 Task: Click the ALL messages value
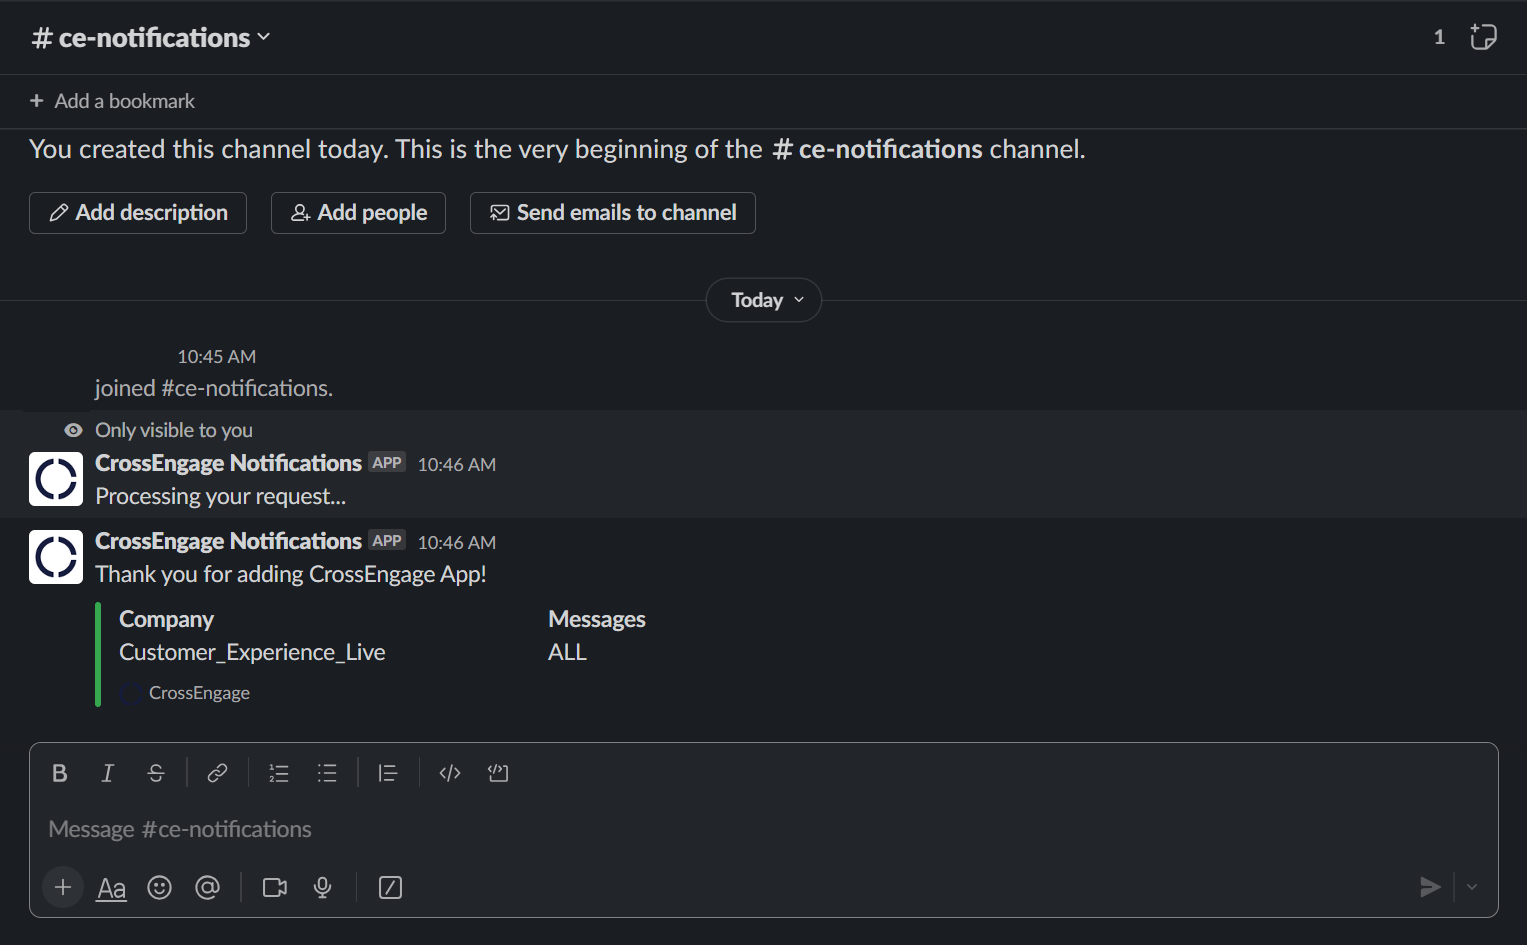pyautogui.click(x=567, y=652)
